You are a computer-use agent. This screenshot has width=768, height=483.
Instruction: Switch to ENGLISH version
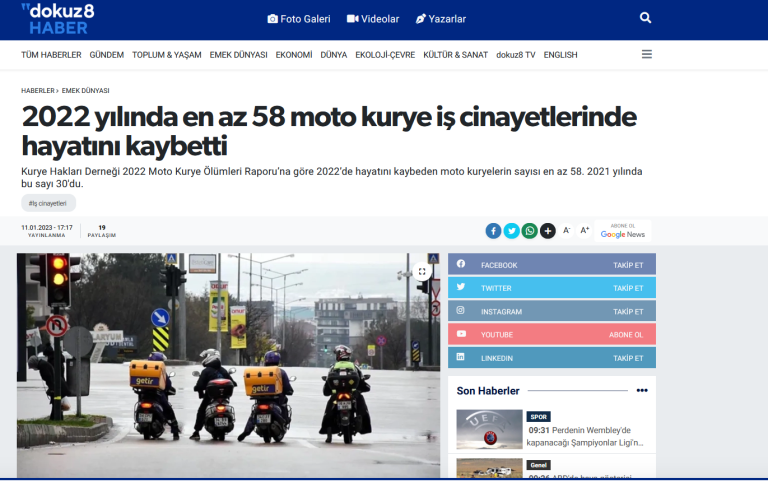(x=560, y=55)
